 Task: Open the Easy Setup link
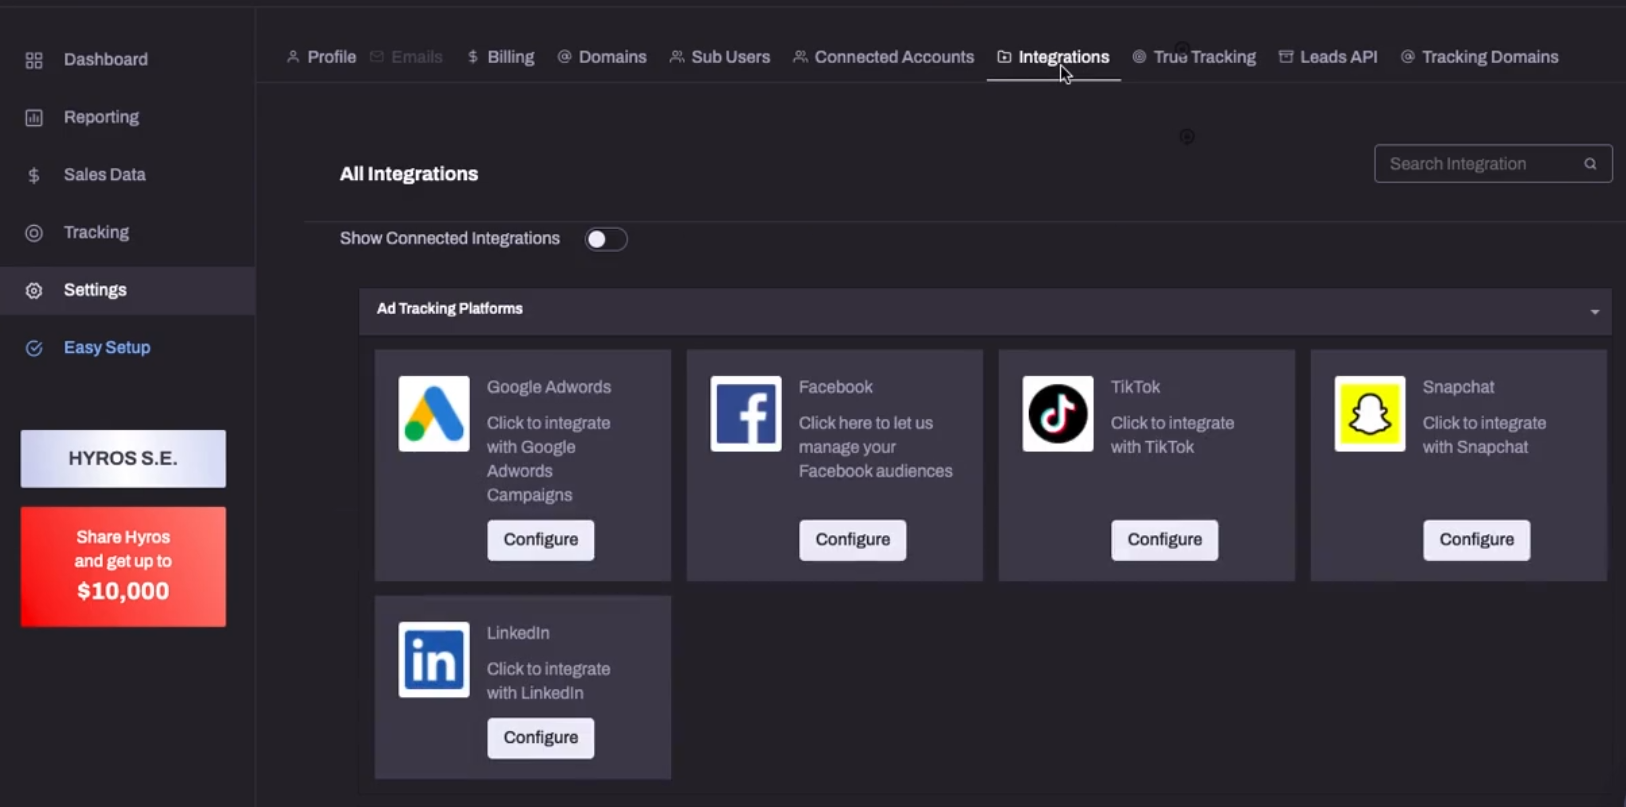(107, 348)
